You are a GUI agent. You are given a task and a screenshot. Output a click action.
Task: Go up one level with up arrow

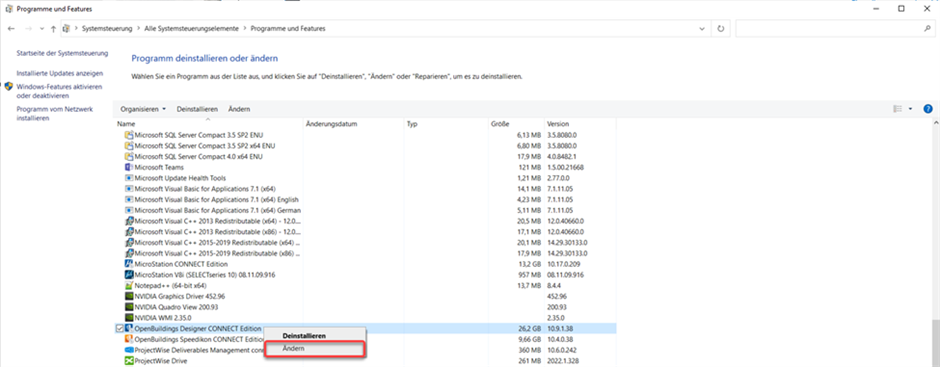point(53,28)
